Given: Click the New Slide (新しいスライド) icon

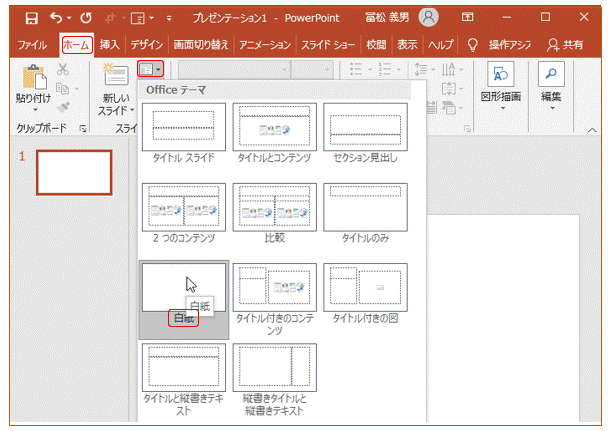Looking at the screenshot, I should (116, 77).
